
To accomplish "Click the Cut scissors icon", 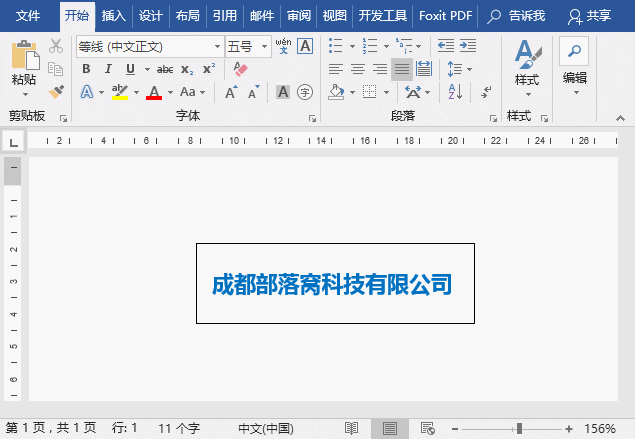I will click(x=56, y=46).
